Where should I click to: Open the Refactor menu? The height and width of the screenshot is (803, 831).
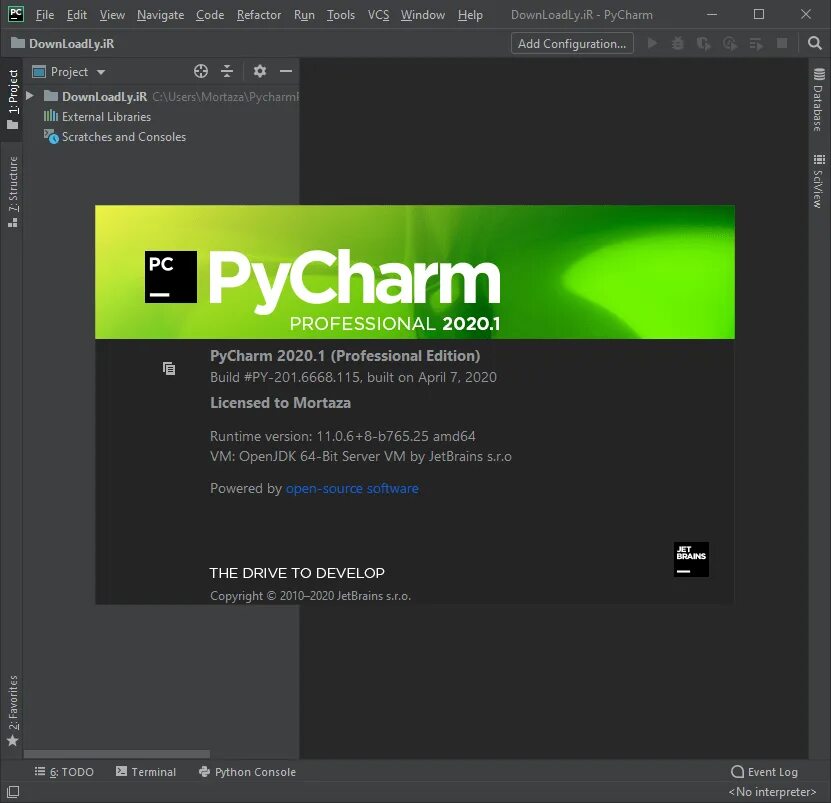tap(259, 15)
